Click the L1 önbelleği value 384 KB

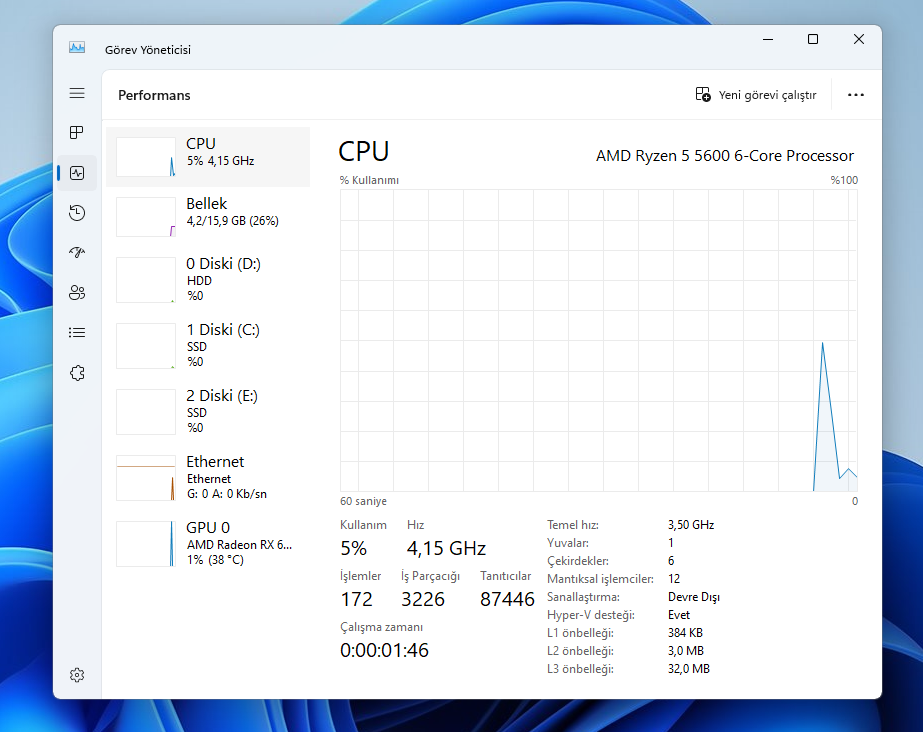pyautogui.click(x=685, y=633)
